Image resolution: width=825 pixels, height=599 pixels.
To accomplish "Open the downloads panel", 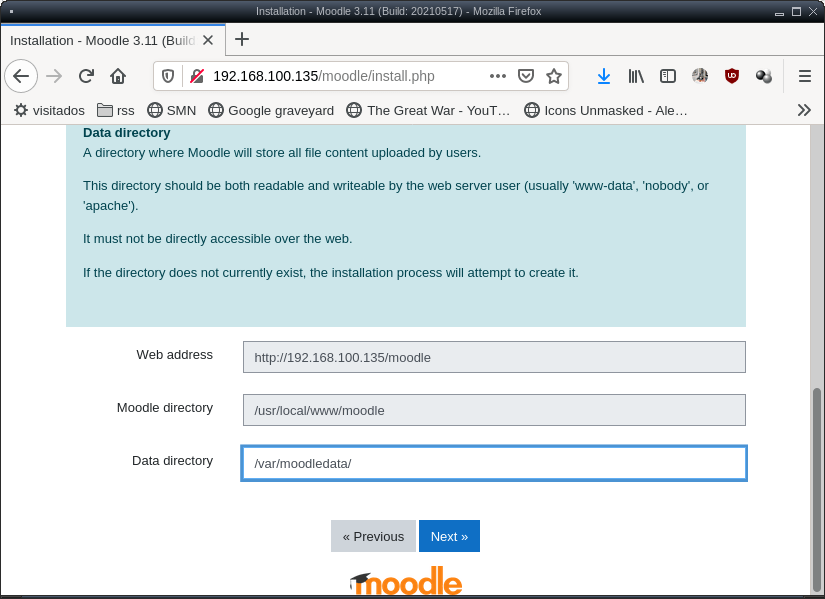I will coord(604,76).
